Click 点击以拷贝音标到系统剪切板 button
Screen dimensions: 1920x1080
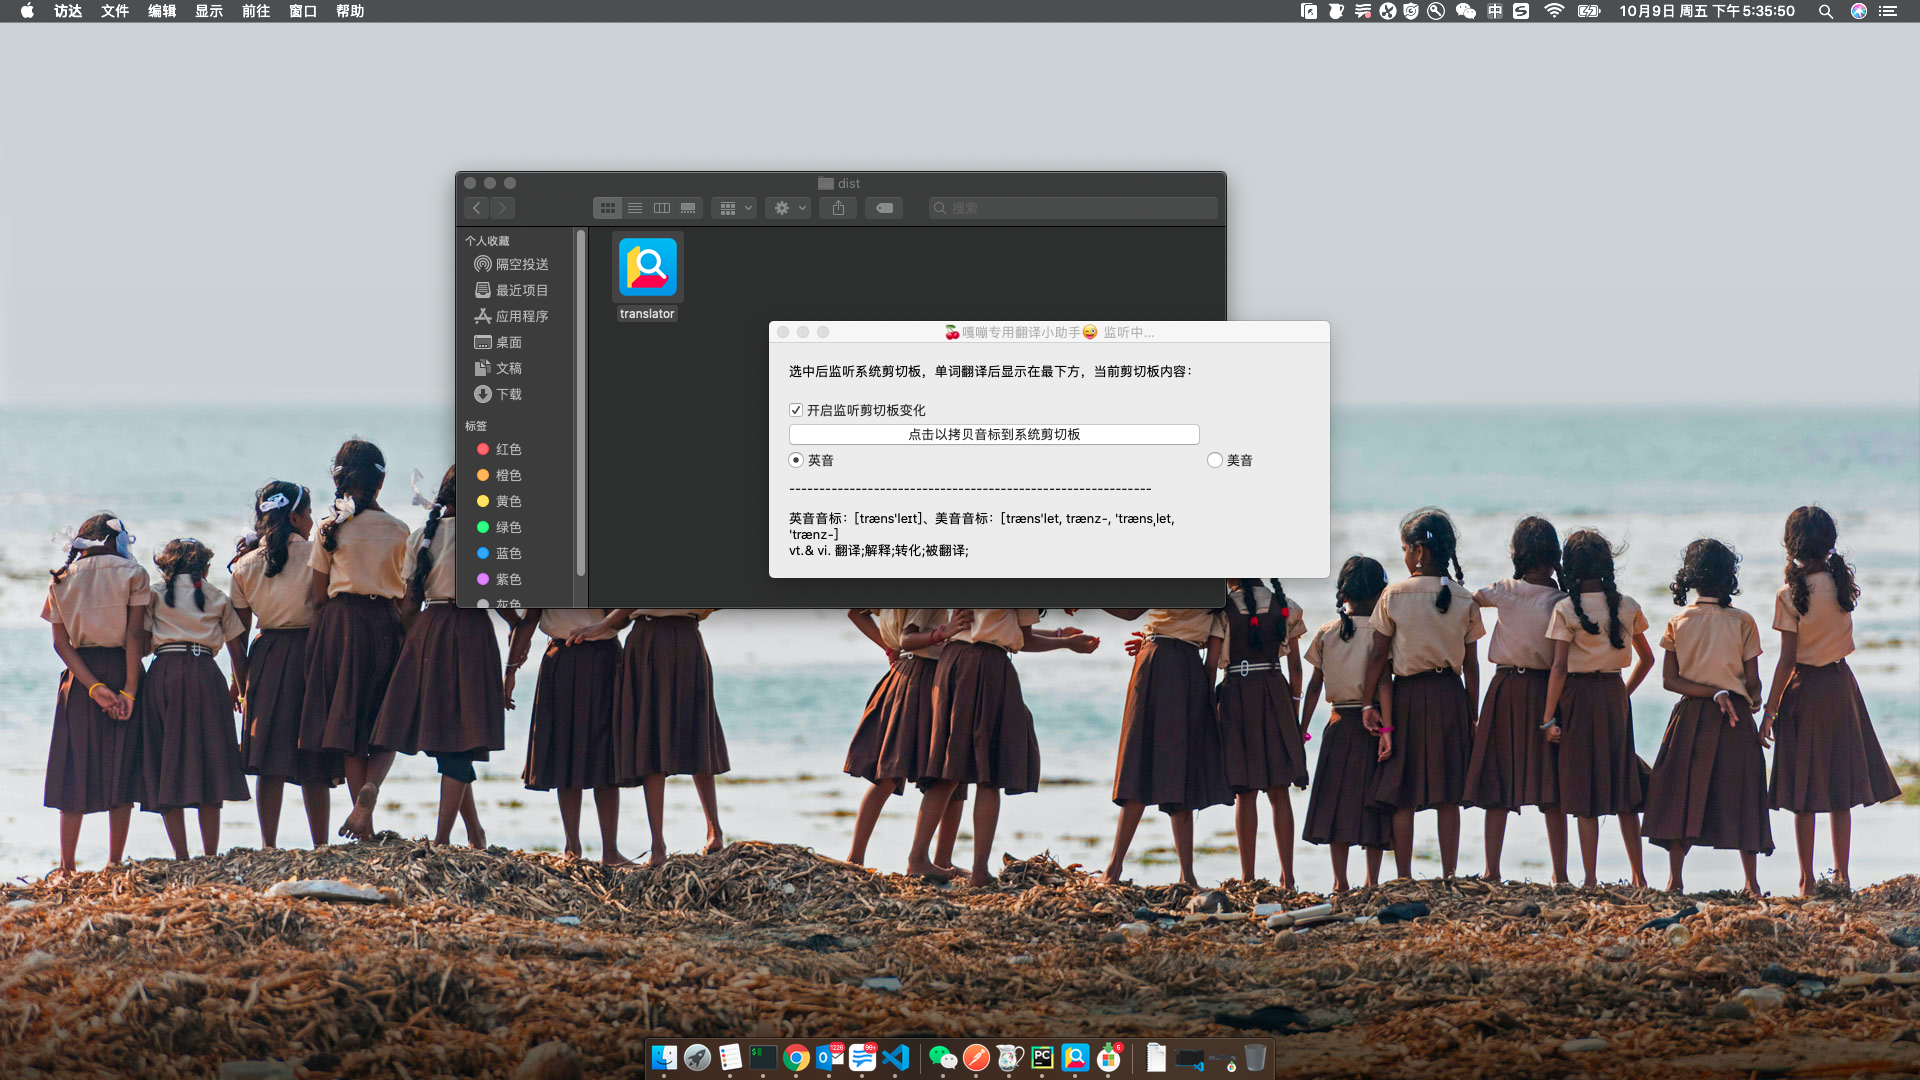pos(993,434)
